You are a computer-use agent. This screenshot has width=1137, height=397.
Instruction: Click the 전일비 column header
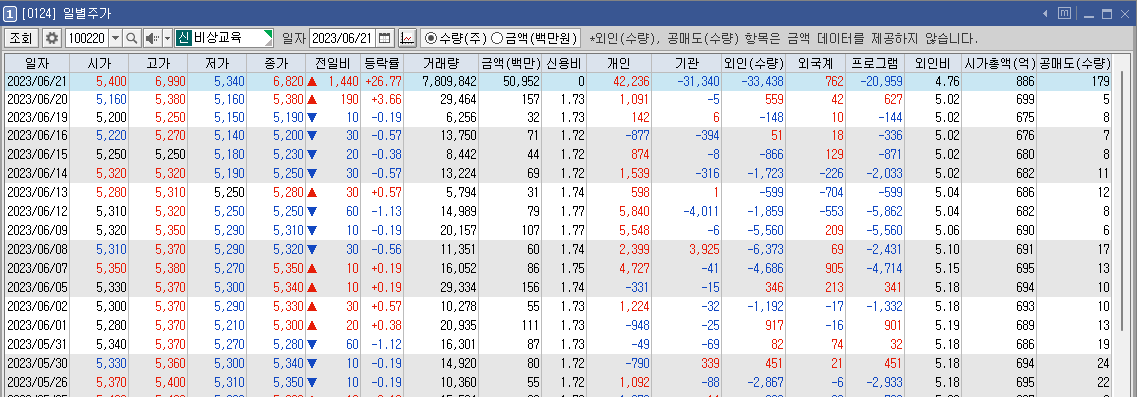tap(333, 63)
